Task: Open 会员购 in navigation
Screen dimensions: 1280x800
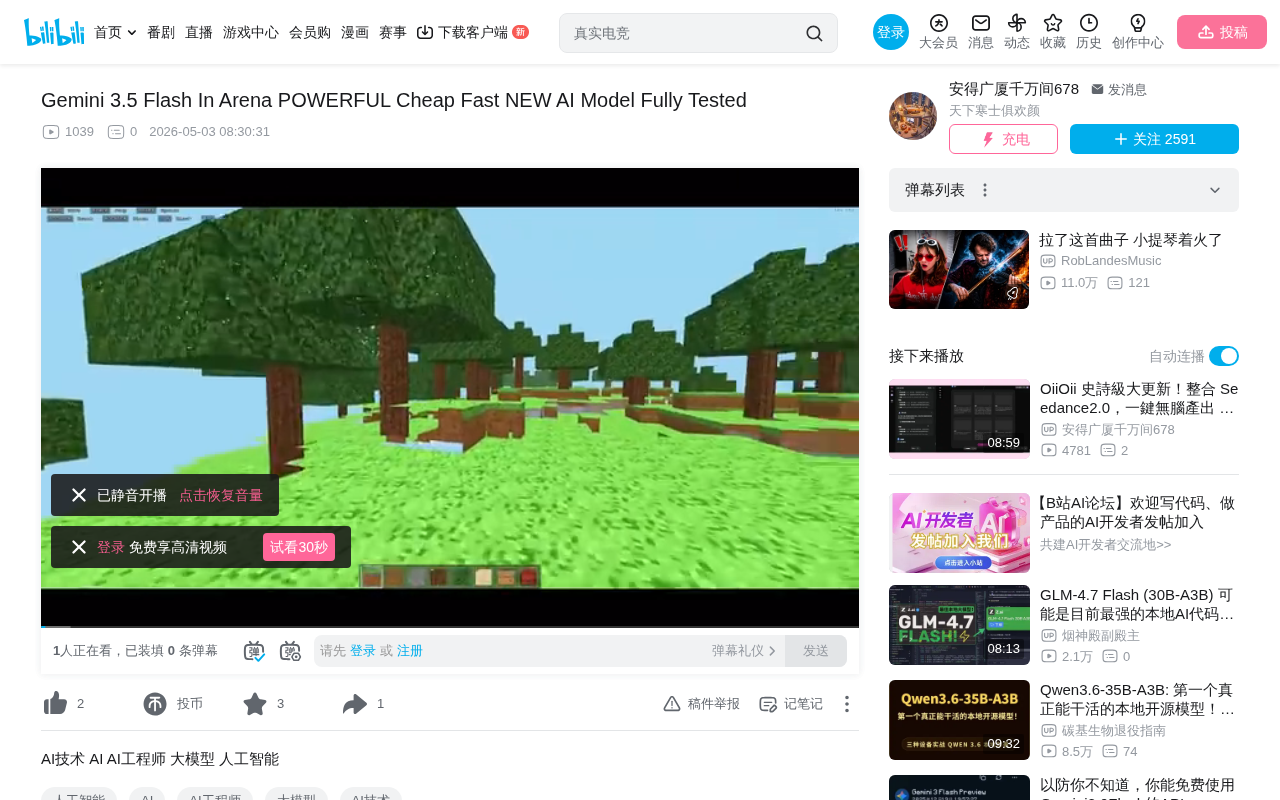Action: pos(310,33)
